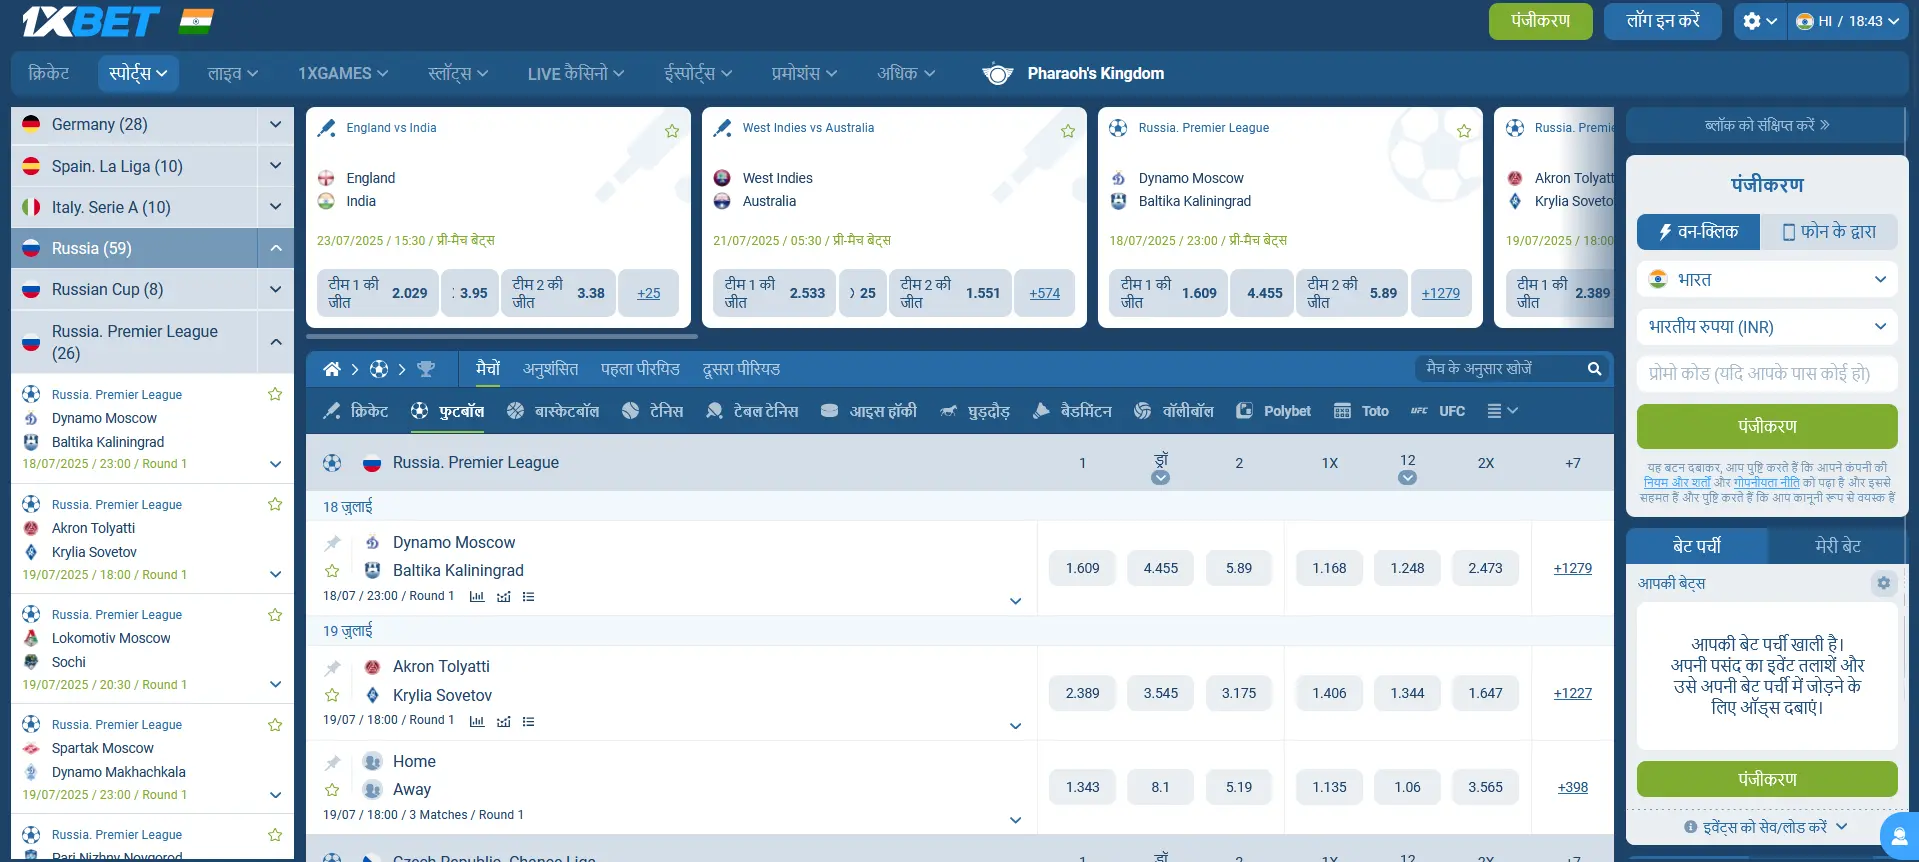Open bet slip settings gear icon
This screenshot has height=862, width=1919.
pos(1883,583)
